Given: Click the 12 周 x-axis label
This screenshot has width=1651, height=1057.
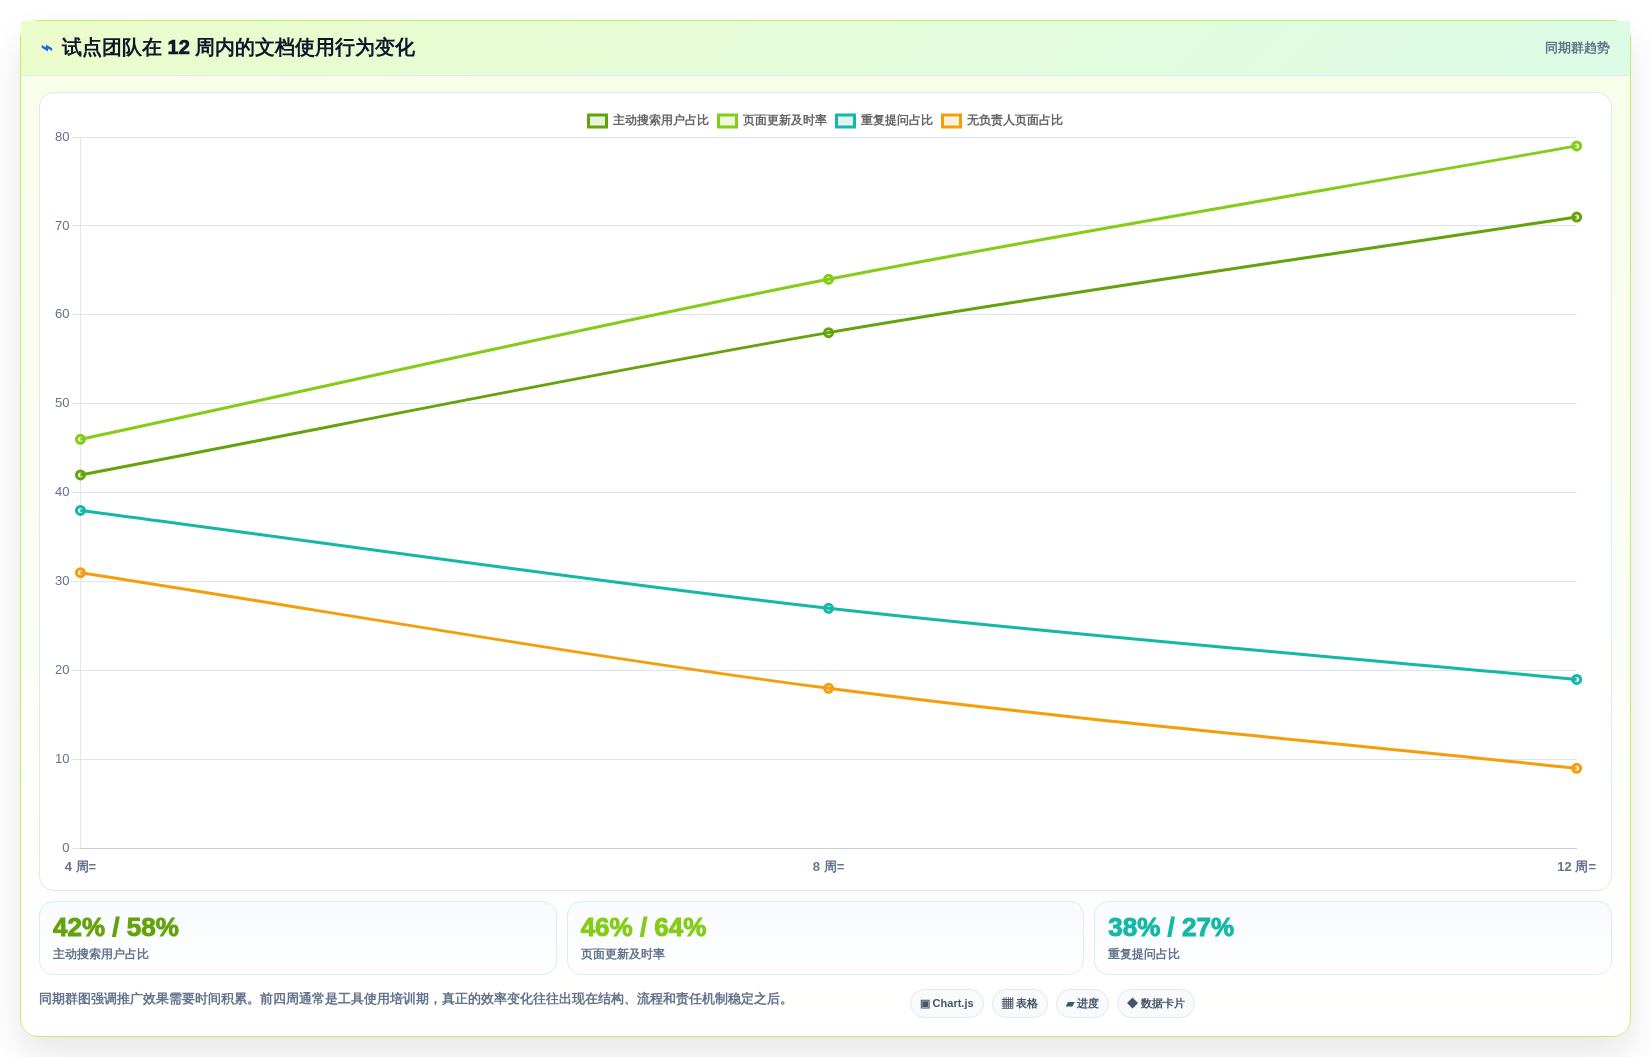Looking at the screenshot, I should [x=1576, y=867].
